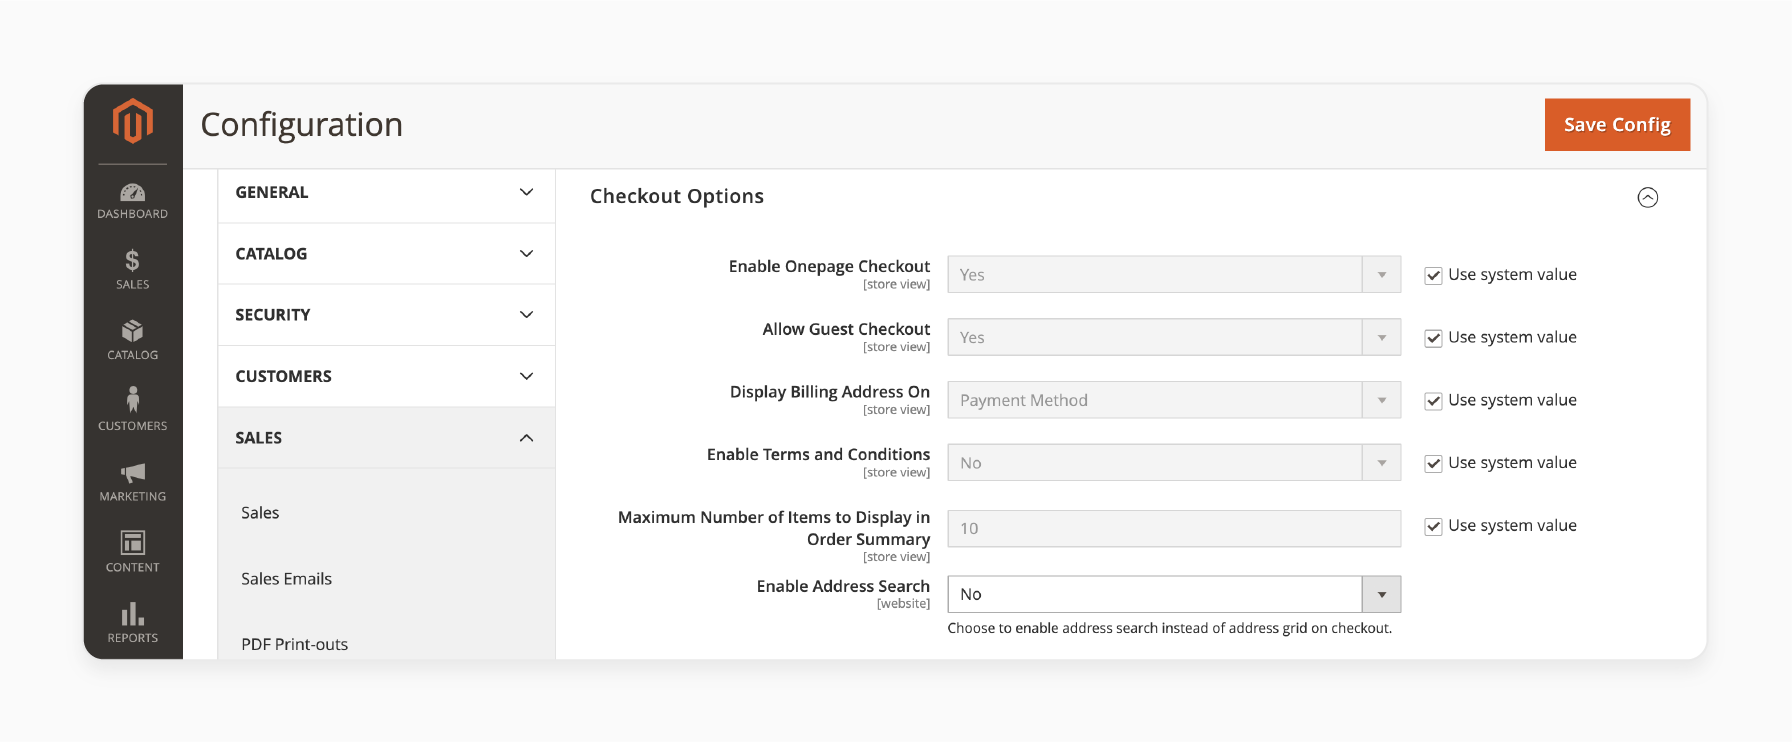Open the Marketing megaphone icon
The width and height of the screenshot is (1792, 742).
(x=133, y=472)
